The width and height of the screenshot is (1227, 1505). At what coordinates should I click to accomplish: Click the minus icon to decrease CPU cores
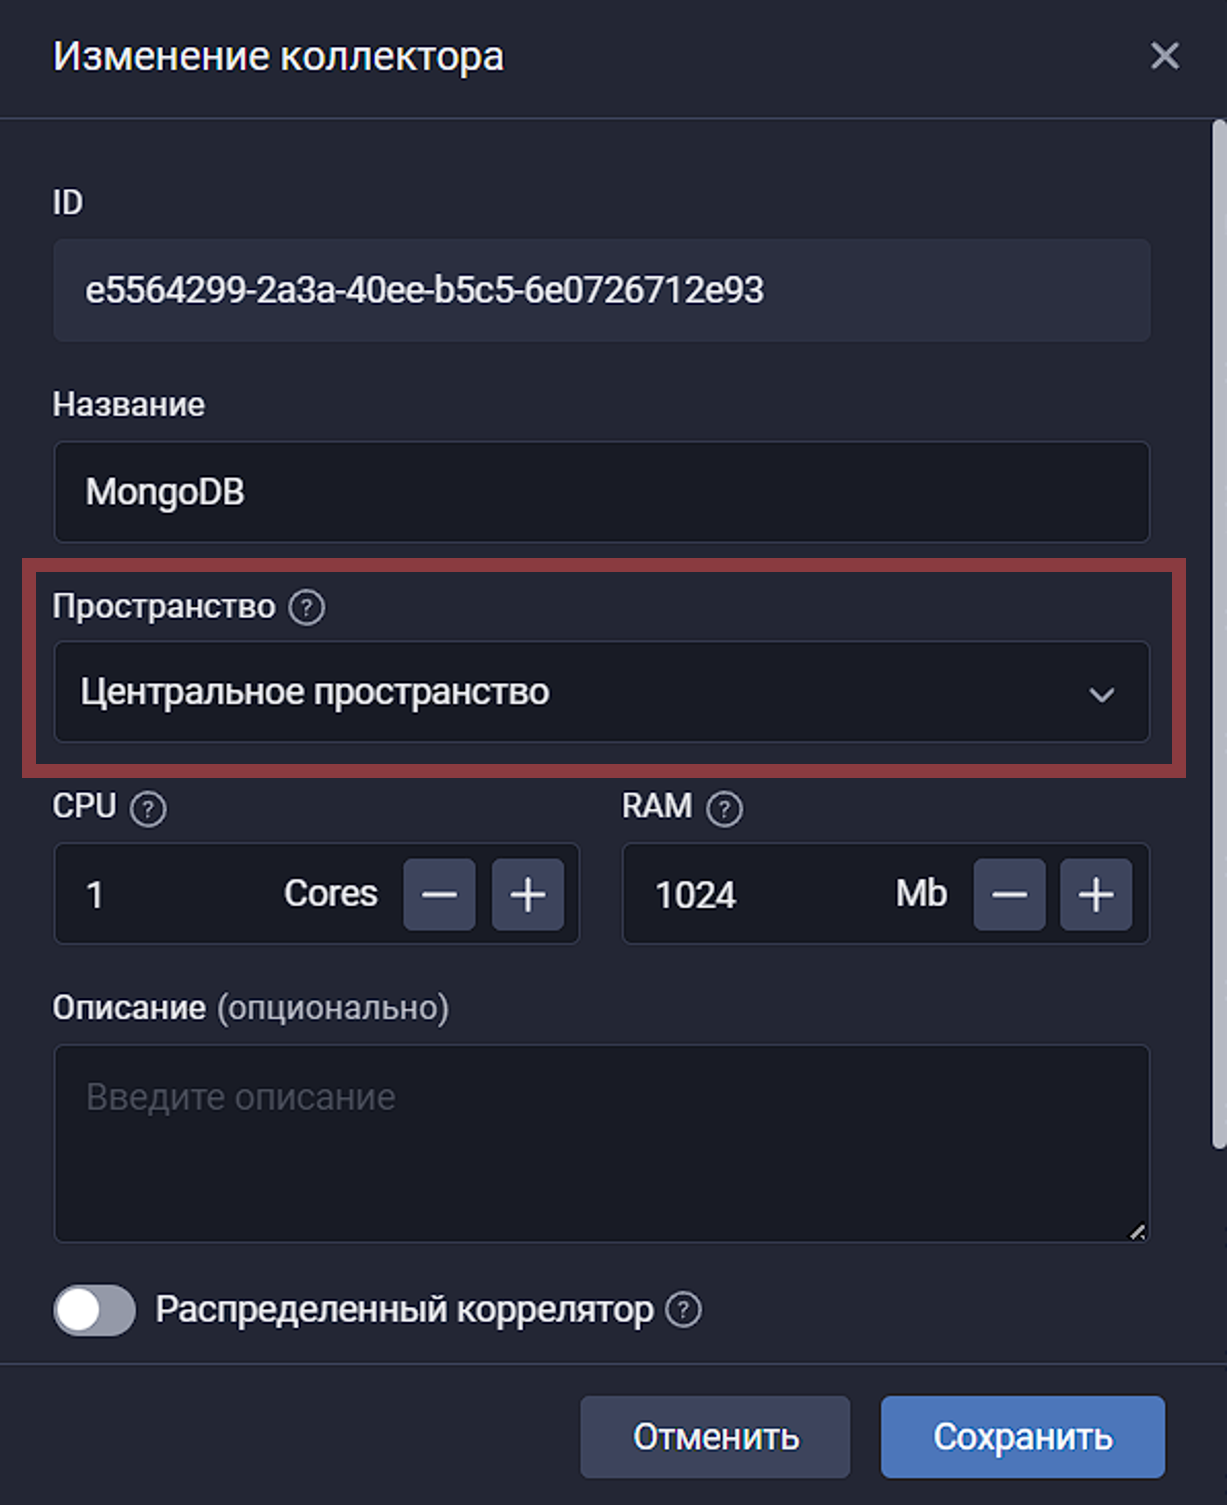[439, 894]
